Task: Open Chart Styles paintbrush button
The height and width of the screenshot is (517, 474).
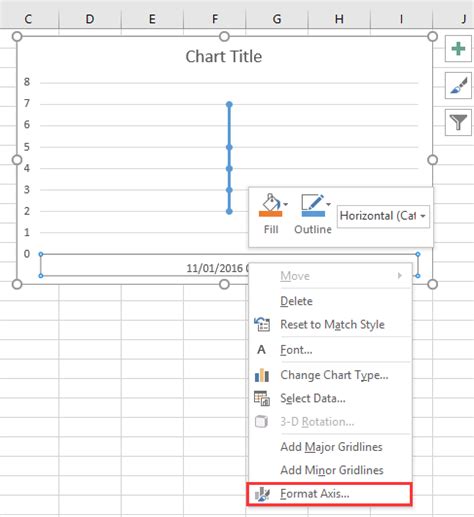Action: (458, 86)
